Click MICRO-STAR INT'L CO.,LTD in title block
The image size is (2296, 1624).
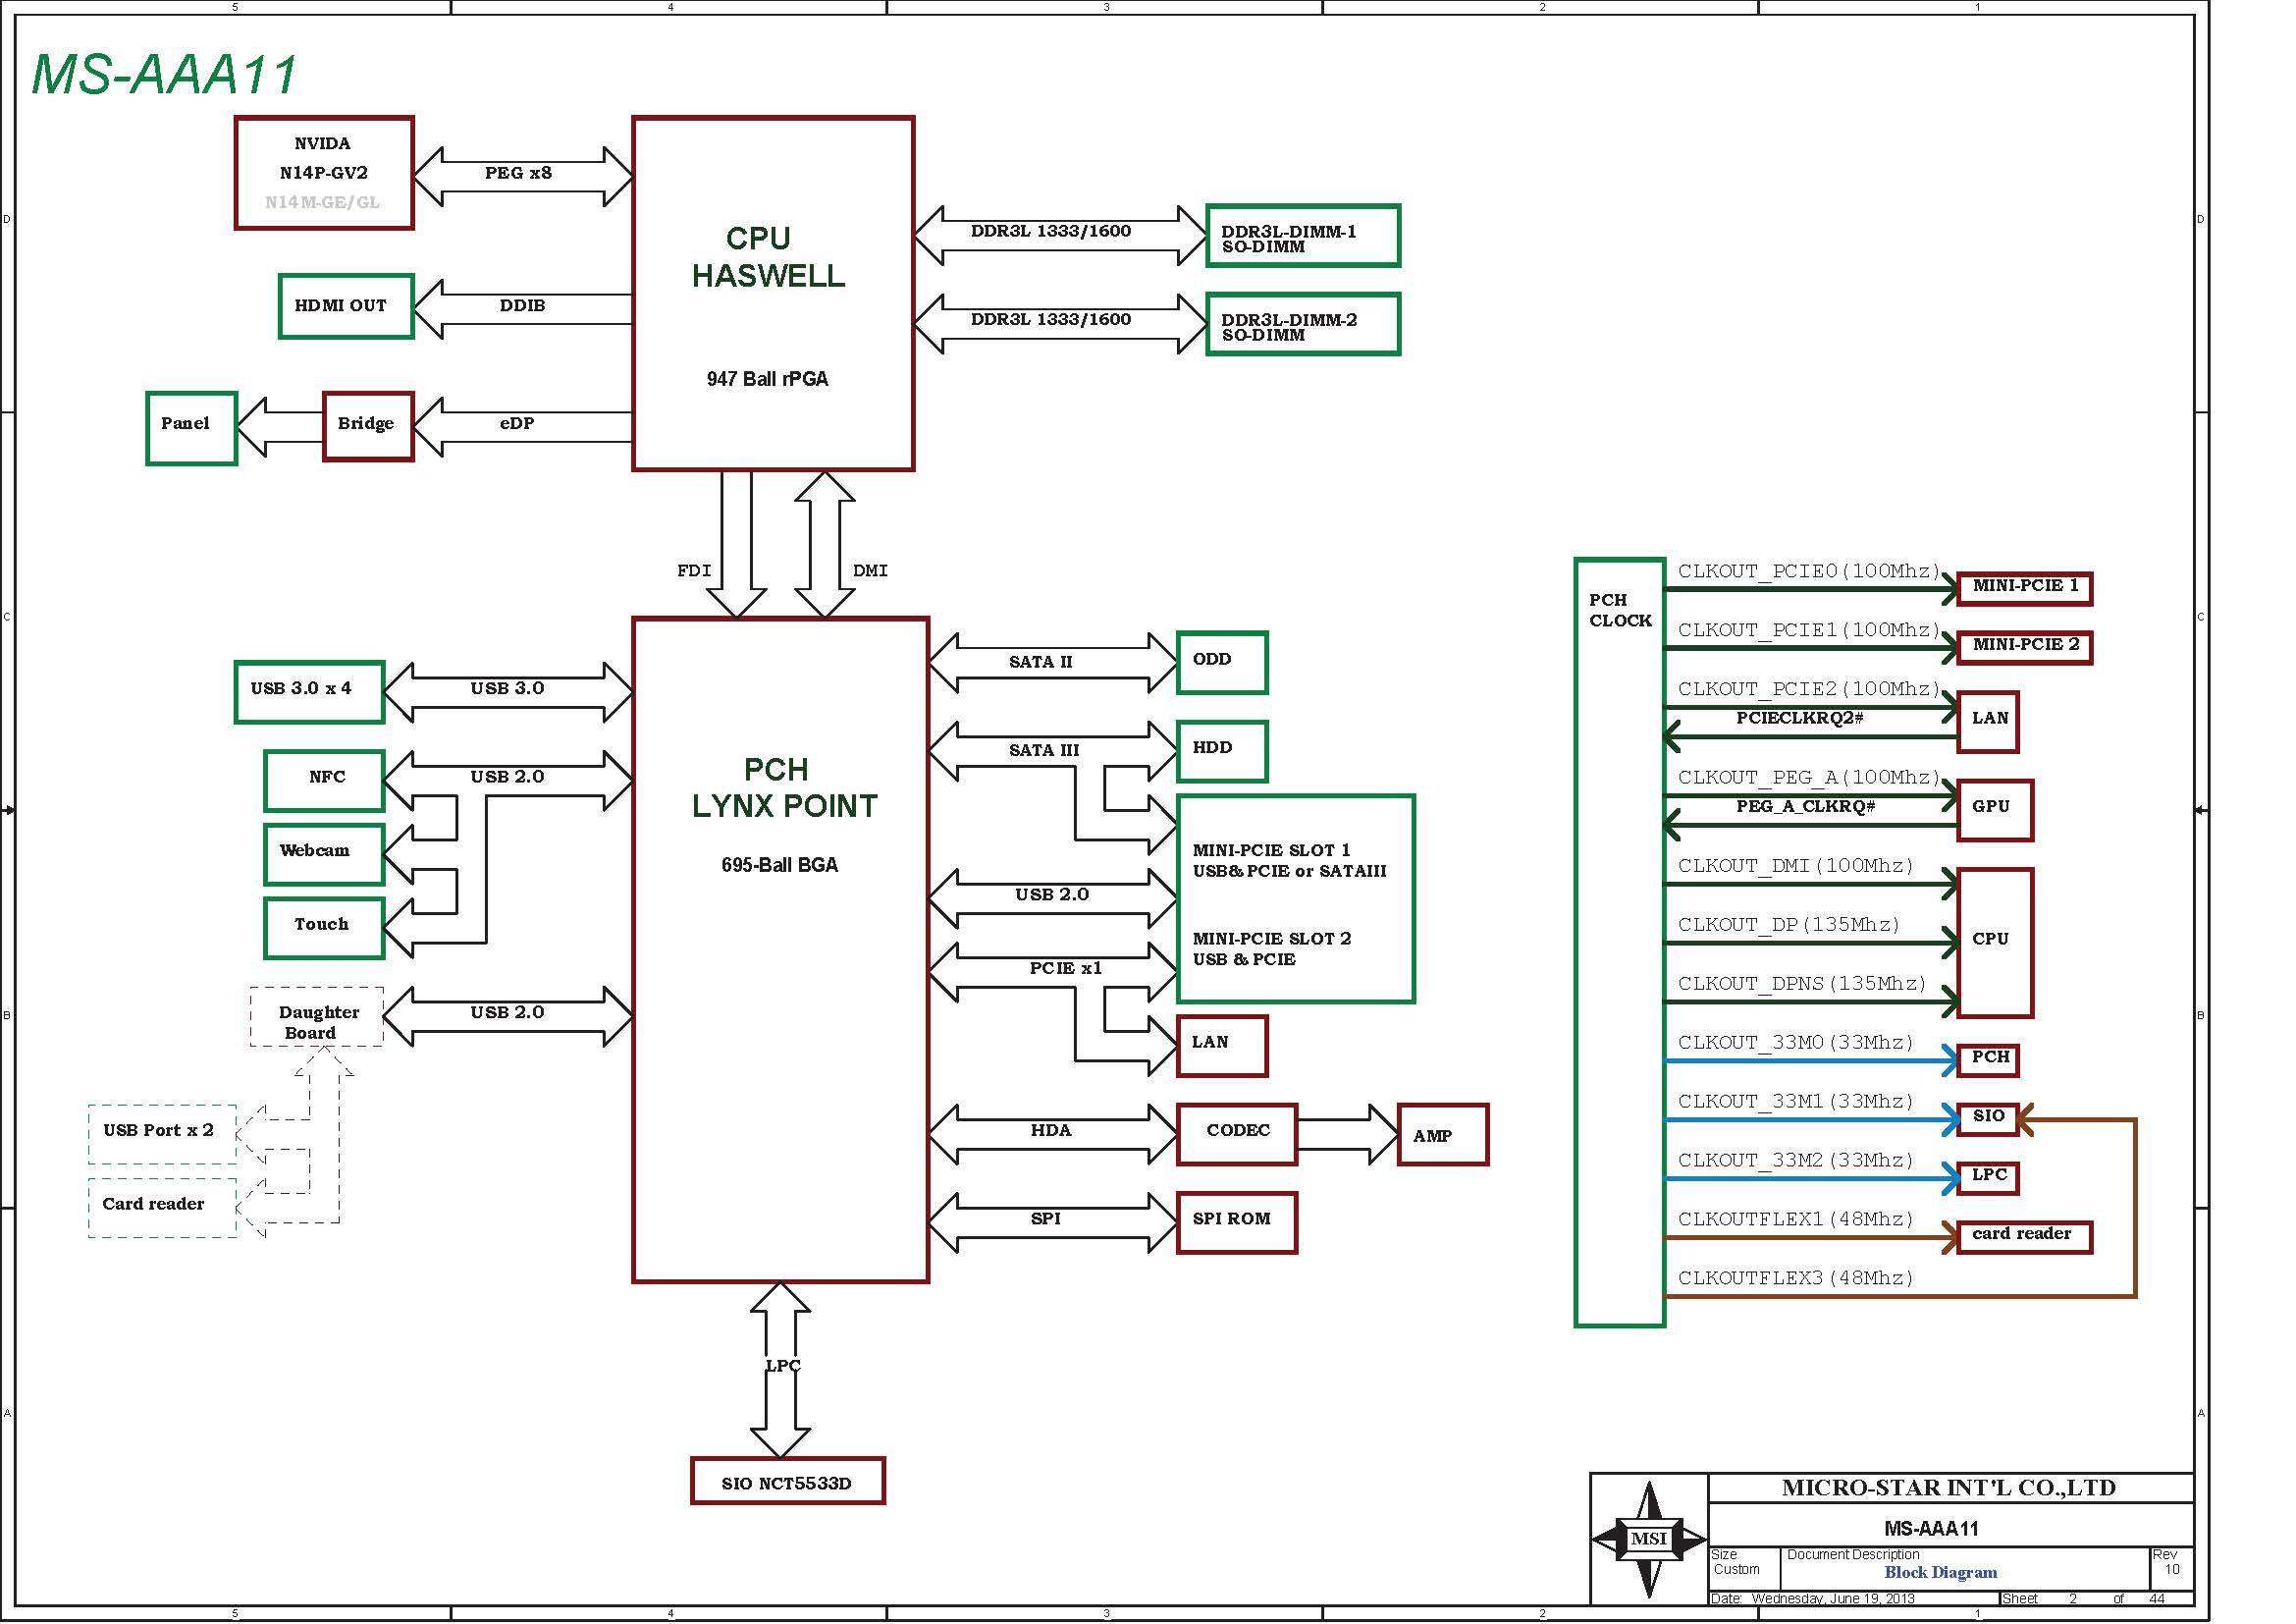pyautogui.click(x=1948, y=1488)
